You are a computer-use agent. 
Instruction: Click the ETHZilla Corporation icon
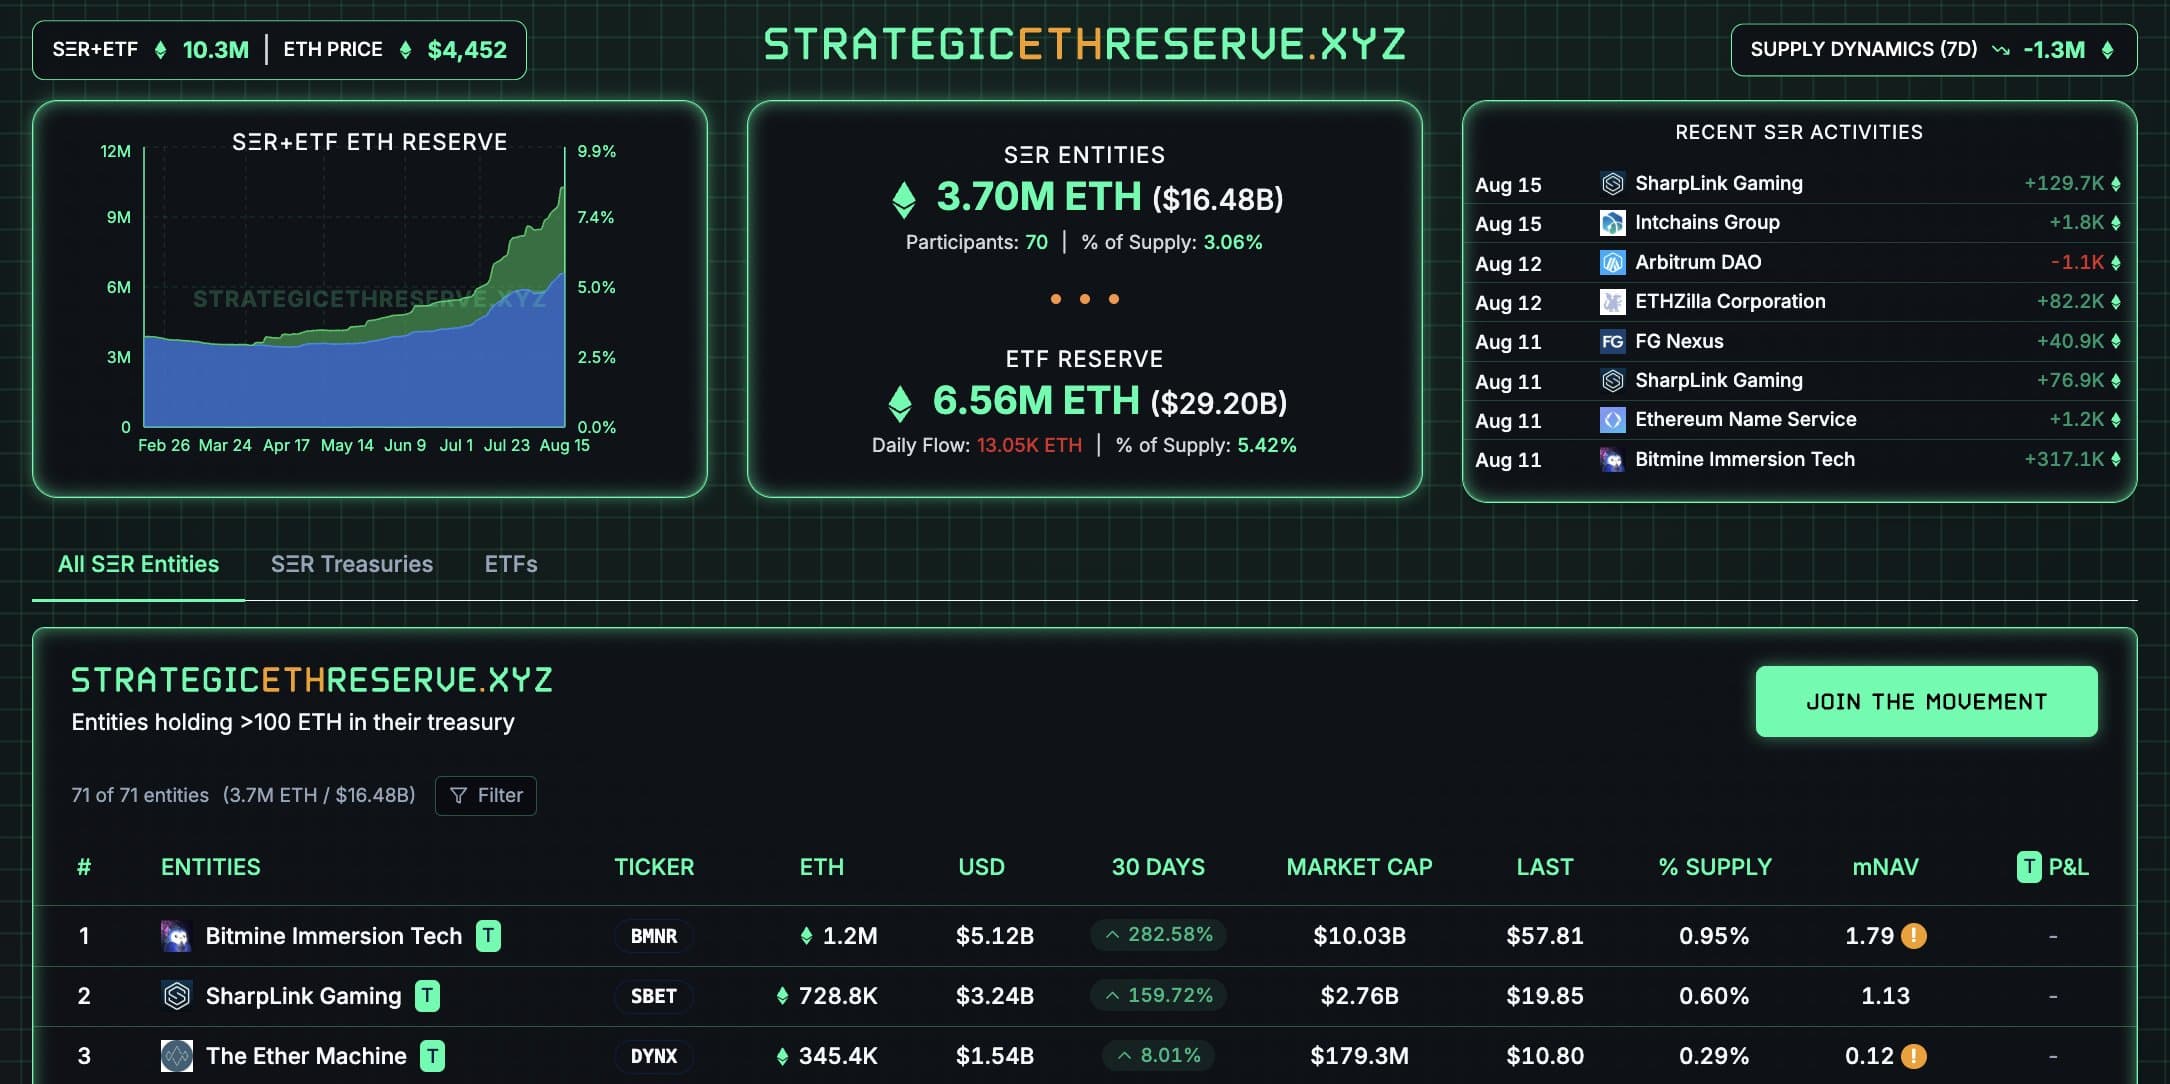(x=1613, y=301)
